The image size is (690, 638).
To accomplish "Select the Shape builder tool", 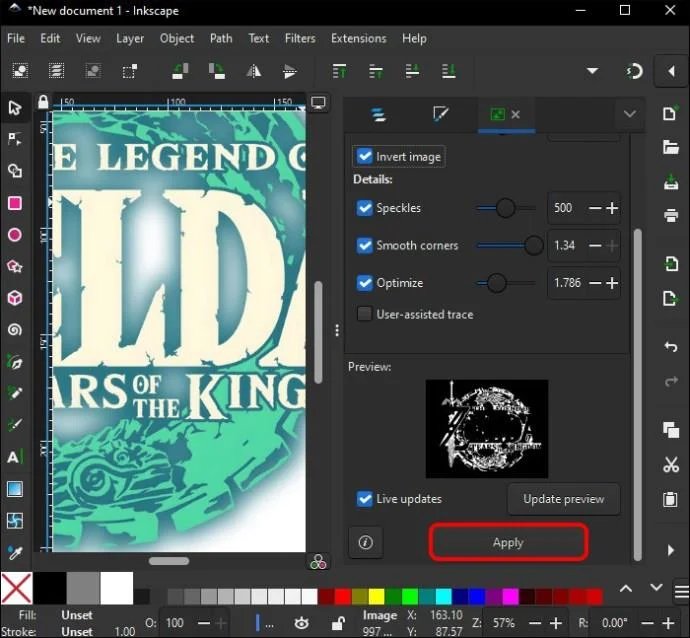I will (x=15, y=171).
